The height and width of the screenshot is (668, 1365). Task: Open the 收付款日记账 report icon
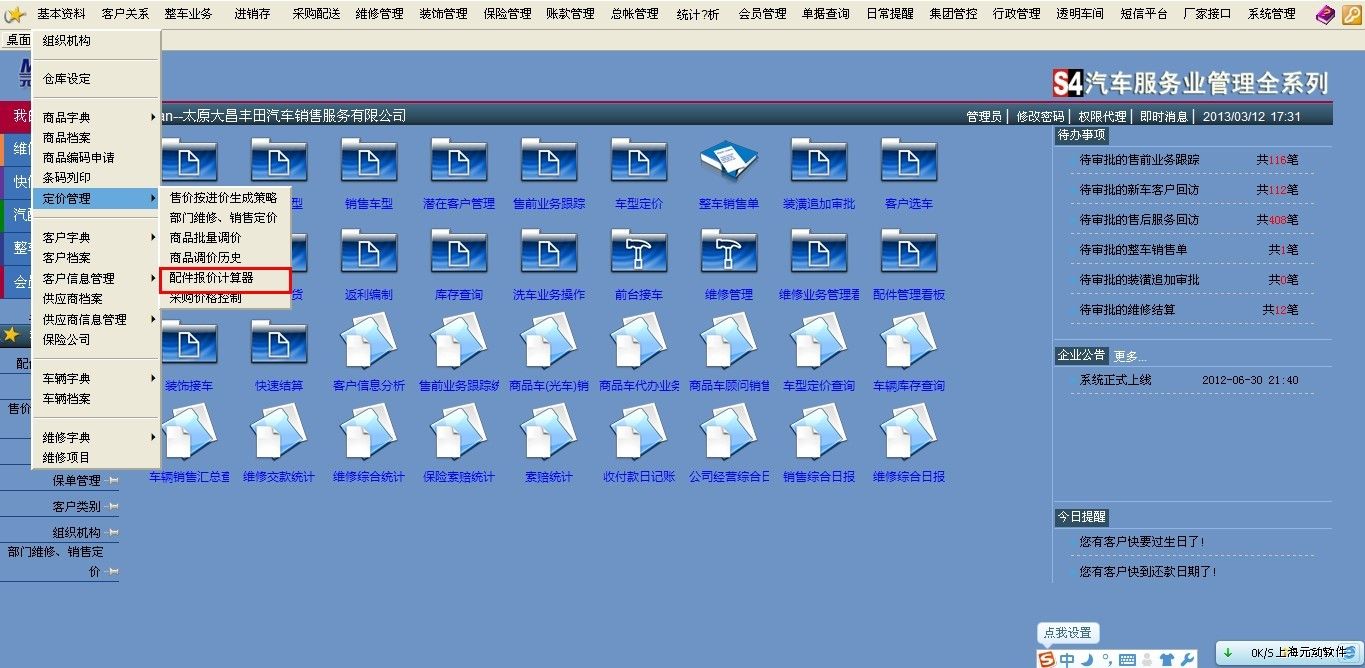[638, 434]
